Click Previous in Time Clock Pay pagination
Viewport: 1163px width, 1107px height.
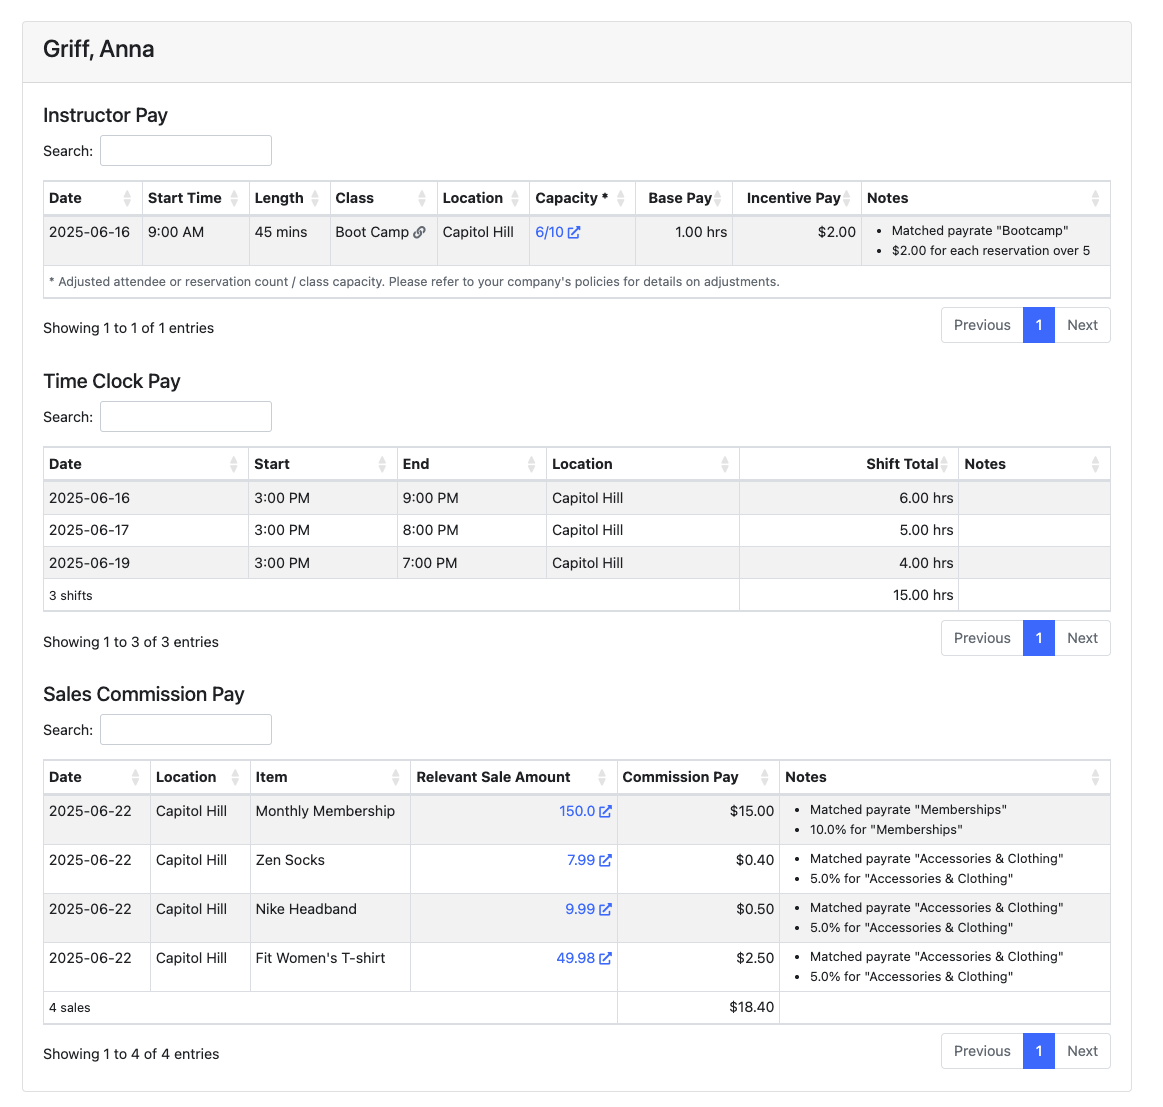[x=982, y=638]
